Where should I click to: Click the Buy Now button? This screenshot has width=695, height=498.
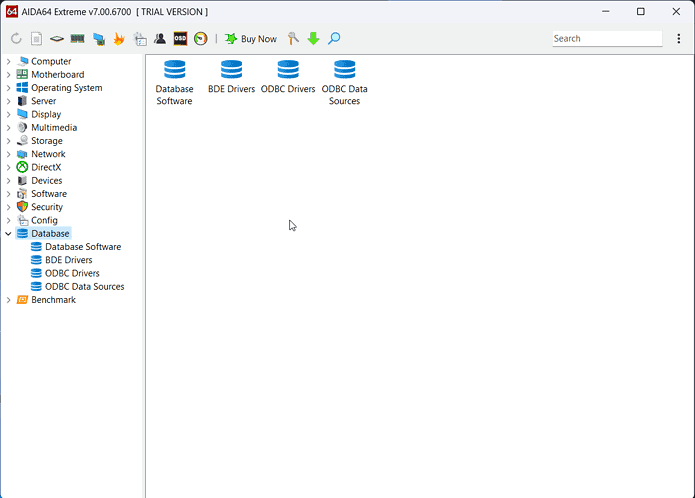(250, 39)
